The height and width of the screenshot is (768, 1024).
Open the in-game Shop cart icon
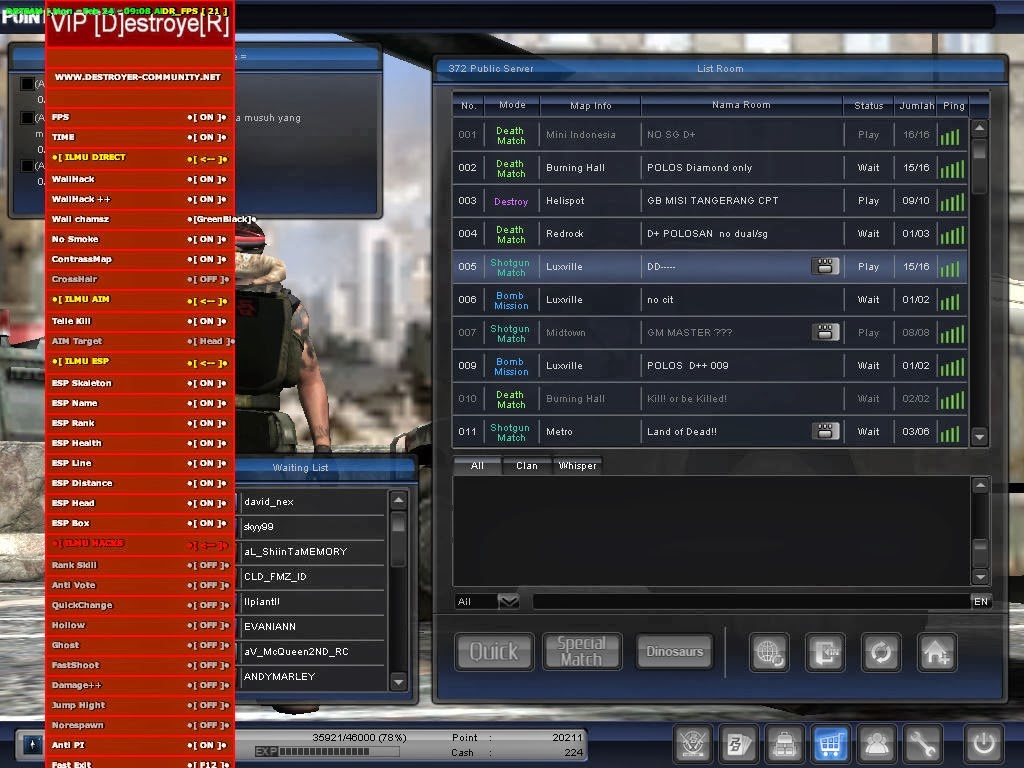[x=831, y=744]
